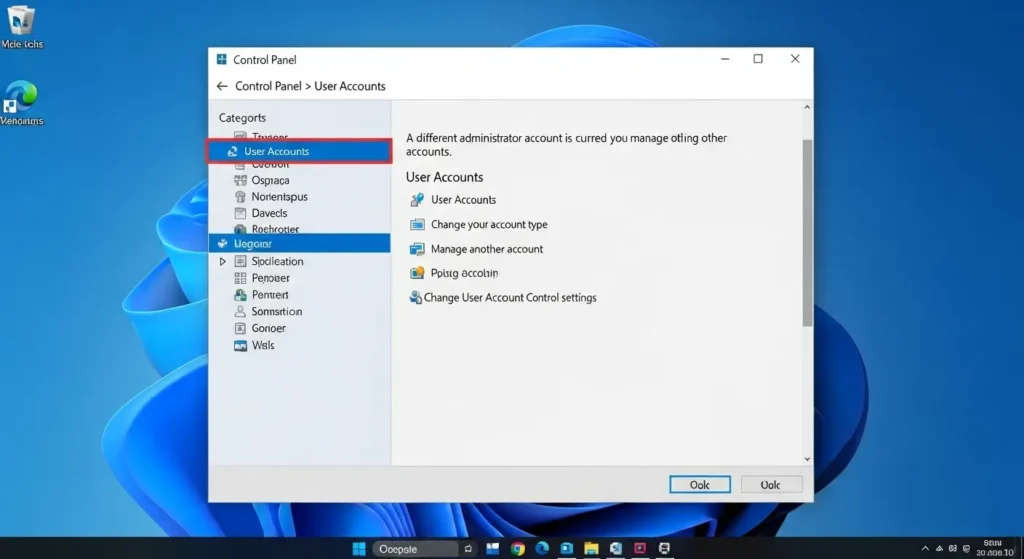Click the highlighted Ook button
1024x559 pixels.
(699, 485)
